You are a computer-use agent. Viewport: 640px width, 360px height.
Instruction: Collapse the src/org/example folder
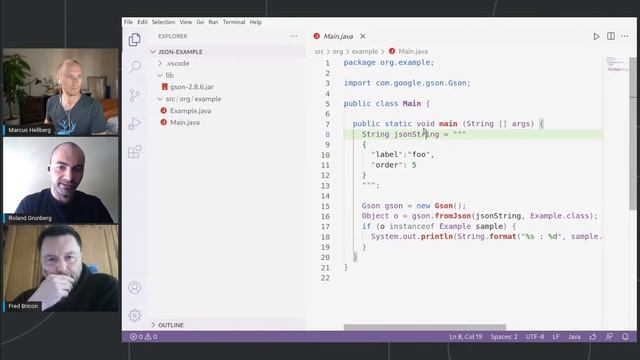160,99
